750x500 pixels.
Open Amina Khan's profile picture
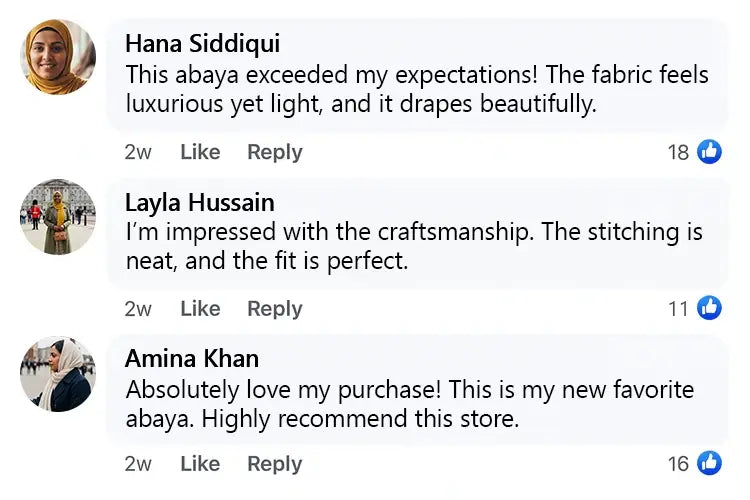(58, 373)
